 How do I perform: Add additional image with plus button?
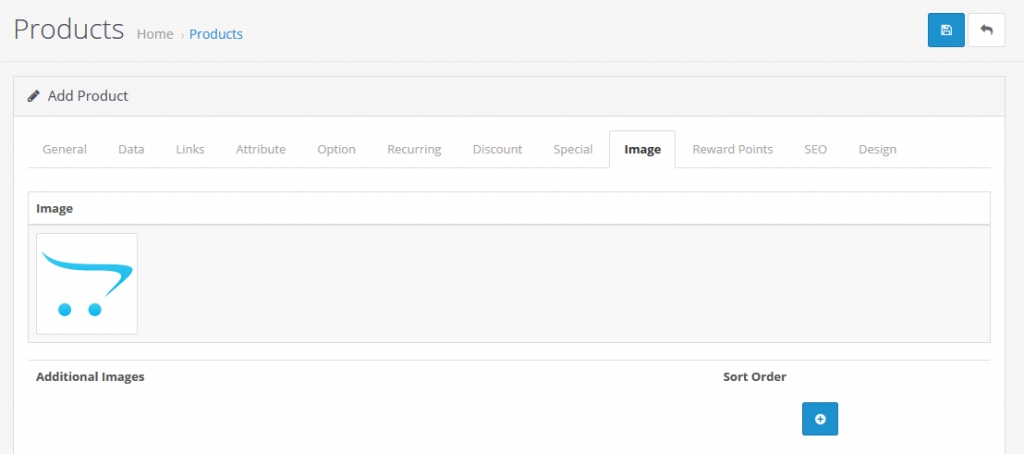click(820, 419)
